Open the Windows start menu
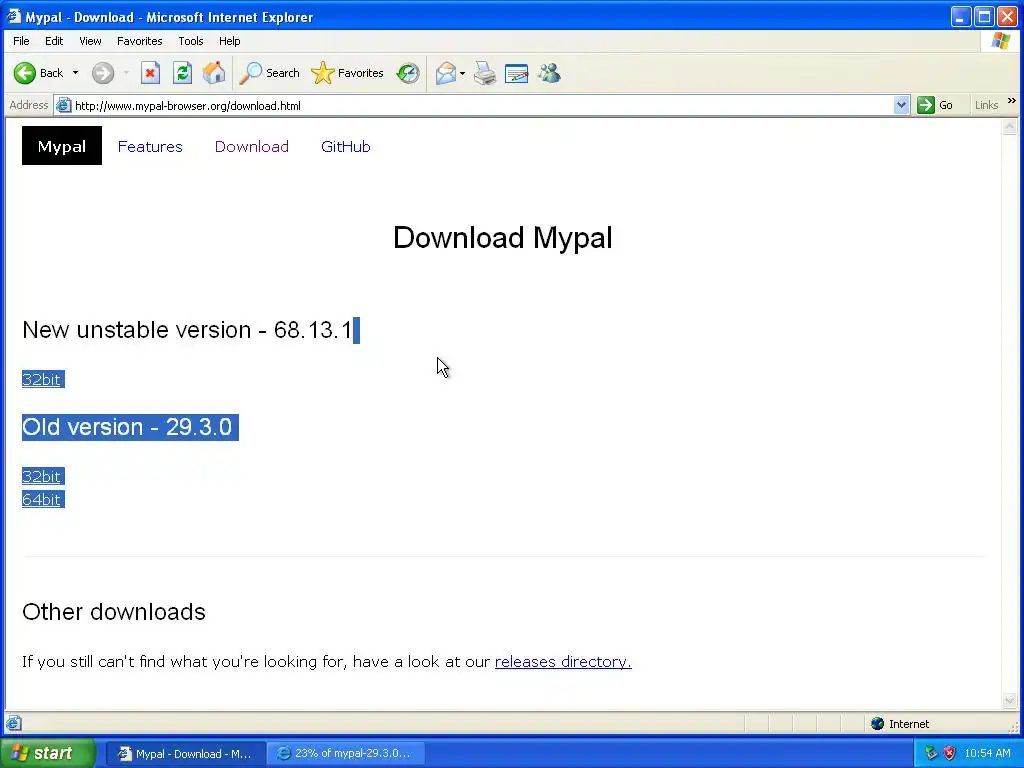 [x=47, y=753]
